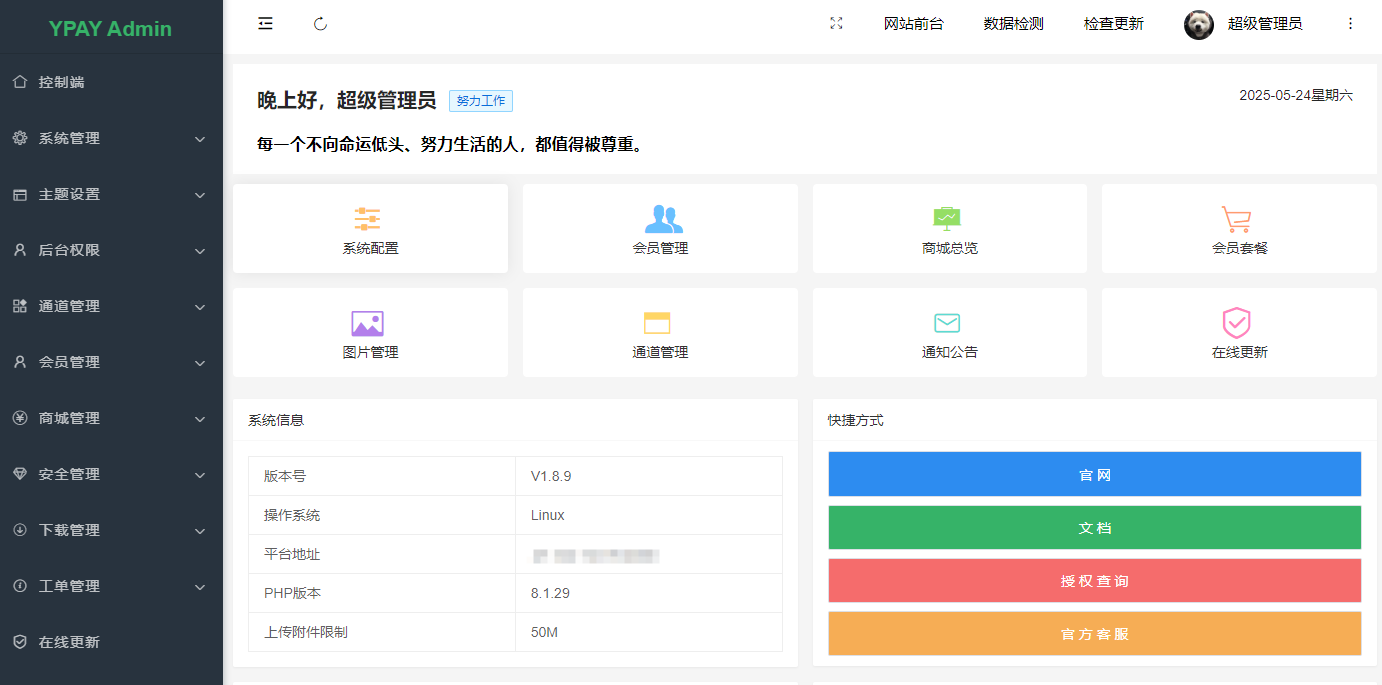Click the red 授权查询 button
Screen dimensions: 1382x685
pyautogui.click(x=1094, y=581)
